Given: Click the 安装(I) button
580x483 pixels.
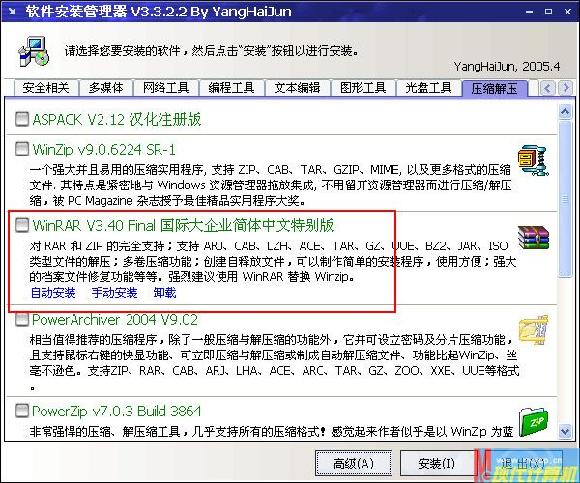Looking at the screenshot, I should pos(436,463).
